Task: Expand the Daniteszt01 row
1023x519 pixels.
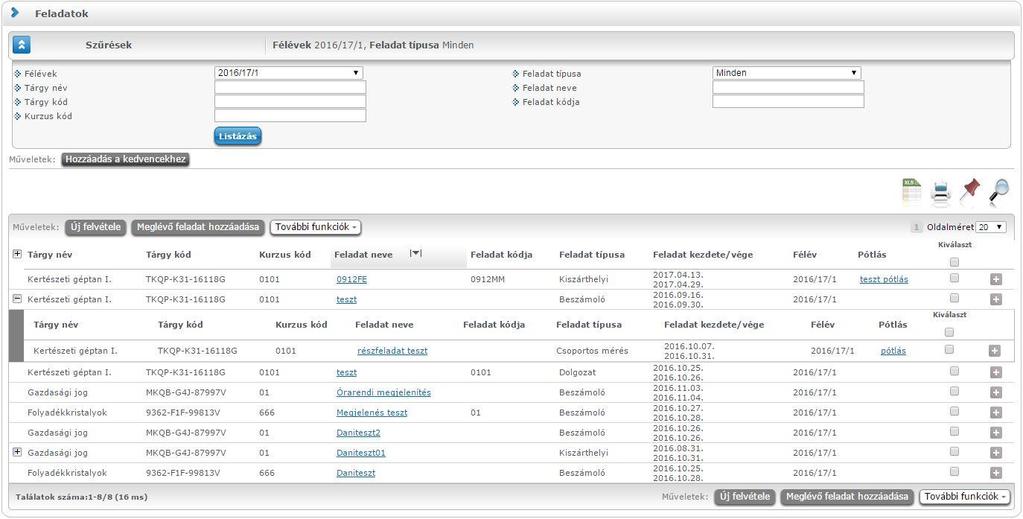Action: [x=18, y=452]
